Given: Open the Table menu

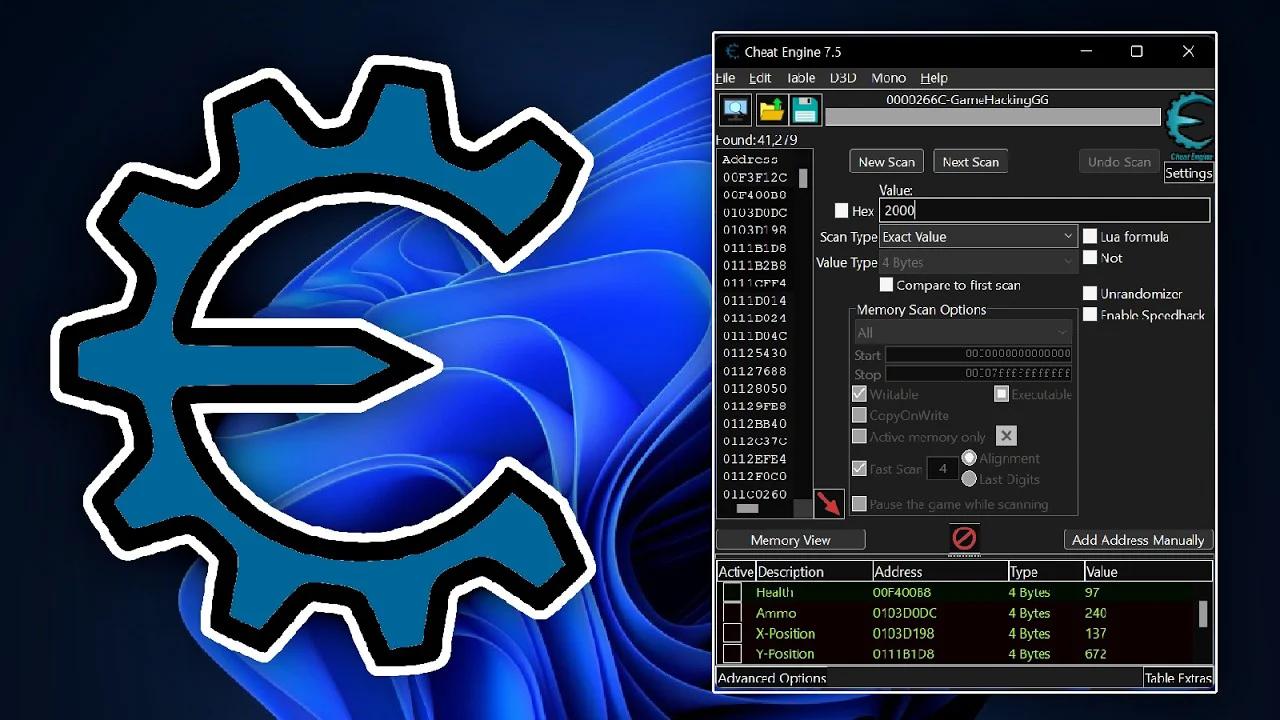Looking at the screenshot, I should tap(800, 78).
